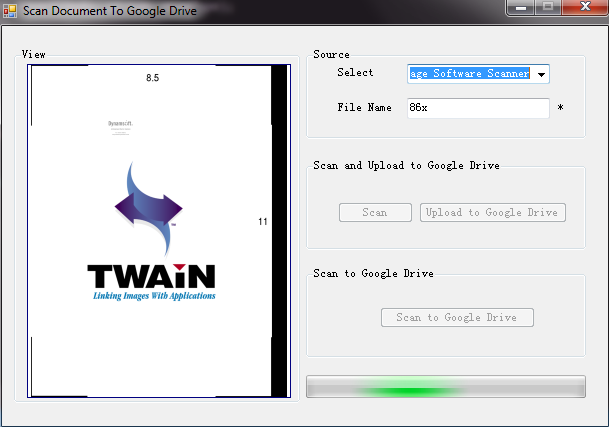Click the '11' height label in preview
The height and width of the screenshot is (427, 609).
(263, 222)
